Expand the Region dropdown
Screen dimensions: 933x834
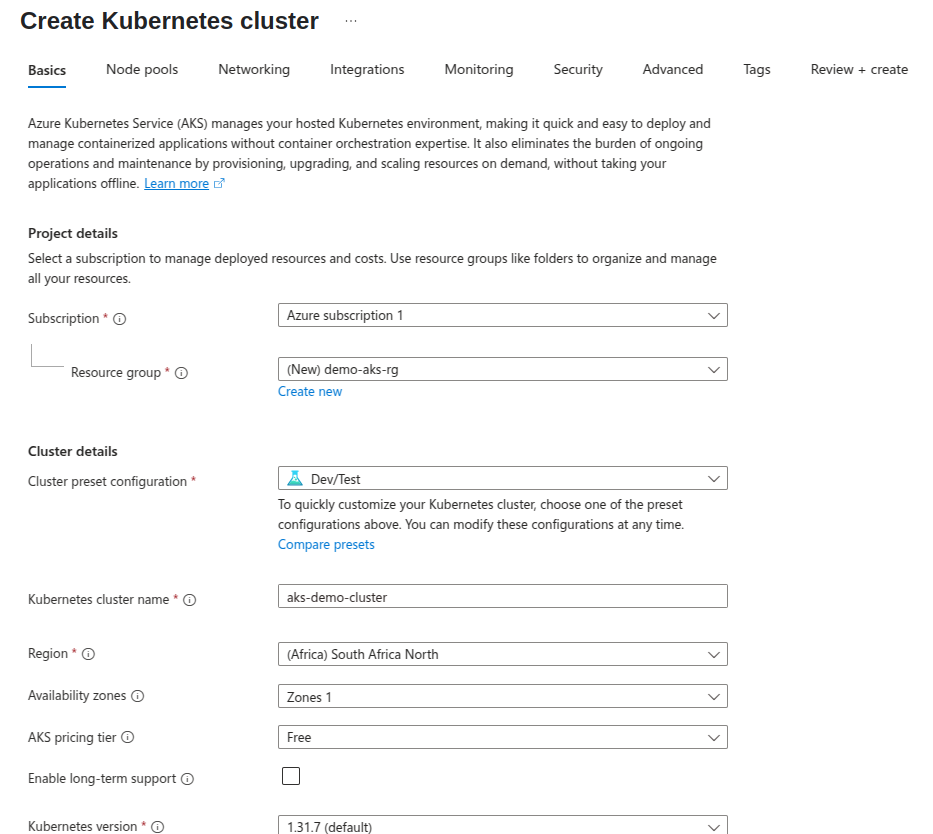click(503, 654)
